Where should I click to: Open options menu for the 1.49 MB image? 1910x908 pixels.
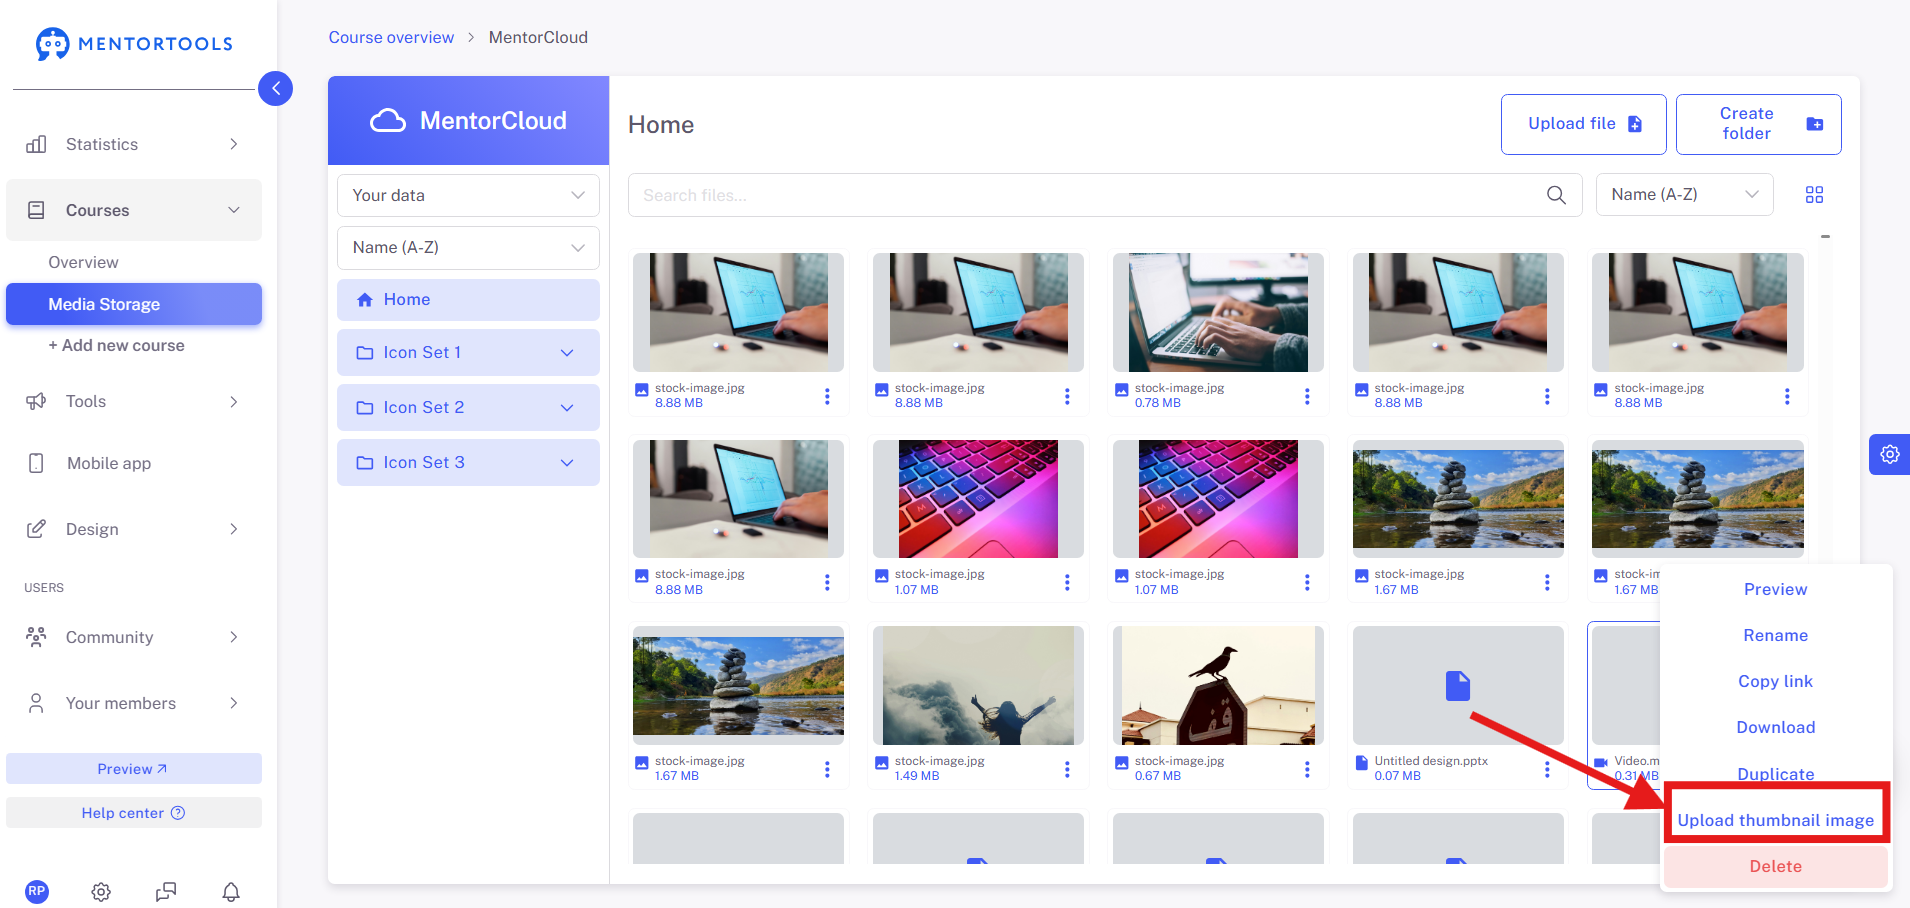[1067, 769]
